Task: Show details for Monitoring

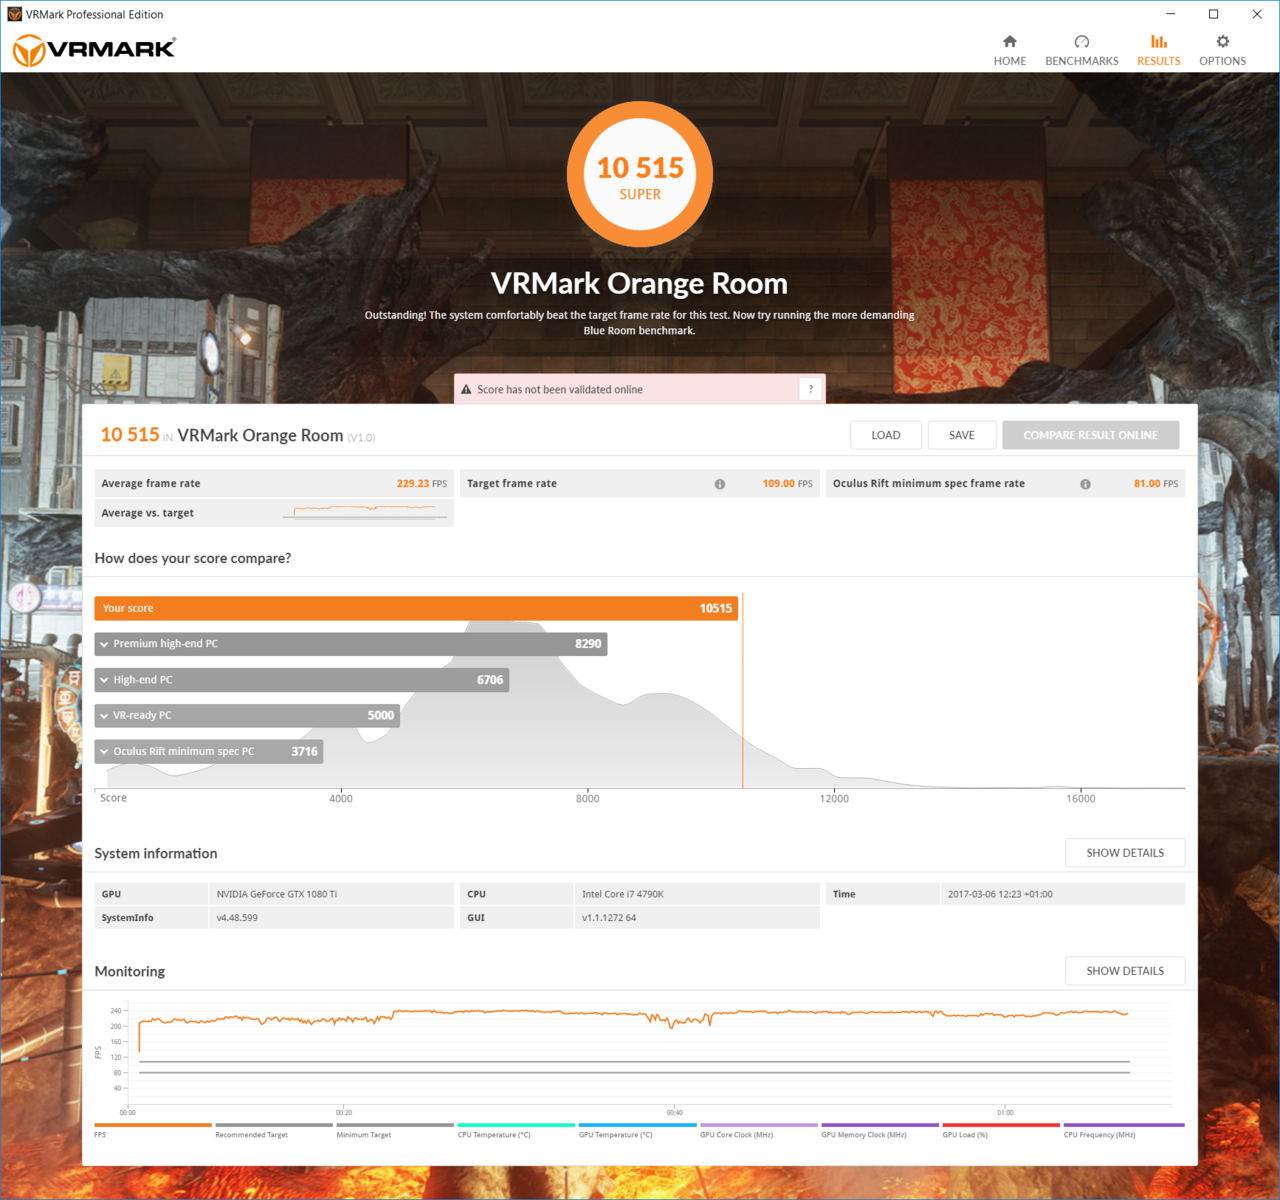Action: pos(1125,971)
